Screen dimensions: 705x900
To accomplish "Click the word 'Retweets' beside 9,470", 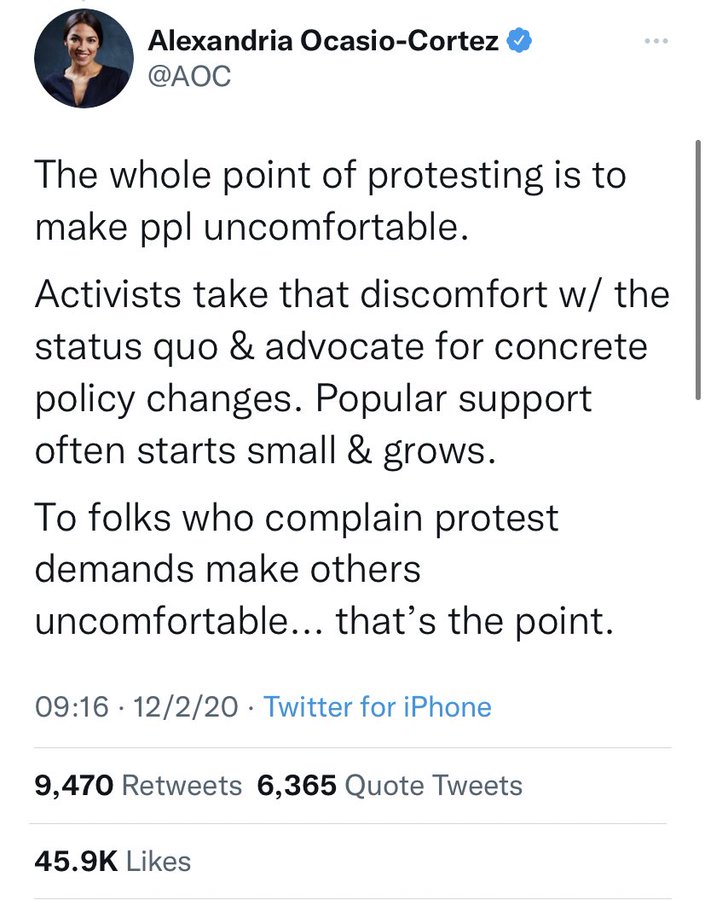I will click(182, 785).
